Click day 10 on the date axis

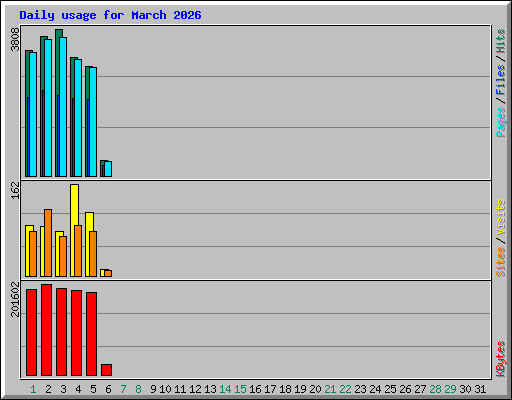coord(165,389)
